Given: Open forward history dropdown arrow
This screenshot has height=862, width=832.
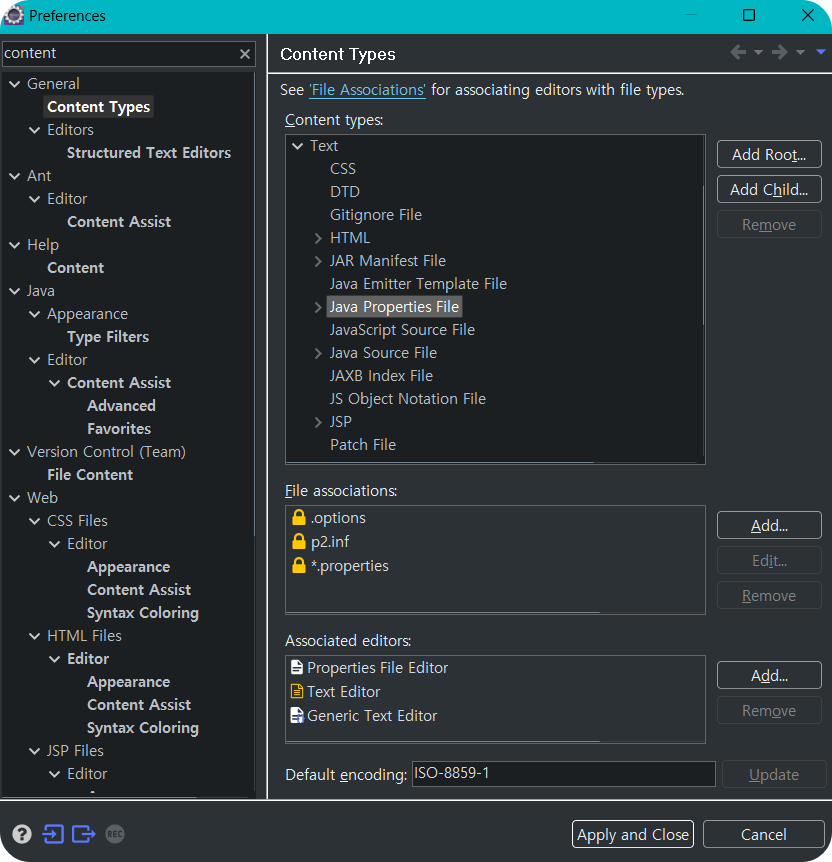Looking at the screenshot, I should click(x=800, y=53).
